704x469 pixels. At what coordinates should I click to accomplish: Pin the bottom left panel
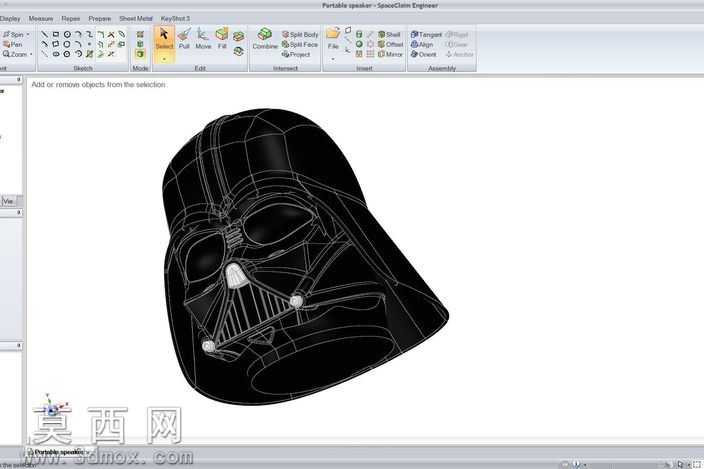click(x=19, y=346)
